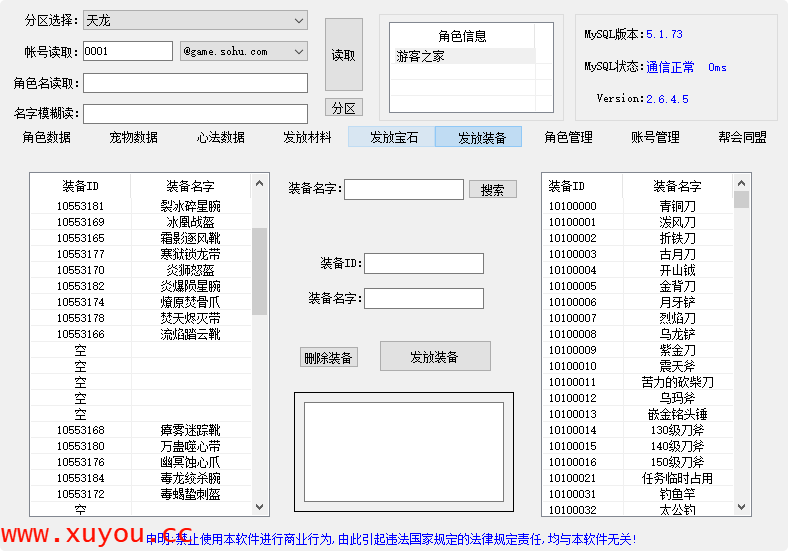Switch to the 角色数据 tab
This screenshot has height=551, width=788.
point(47,137)
